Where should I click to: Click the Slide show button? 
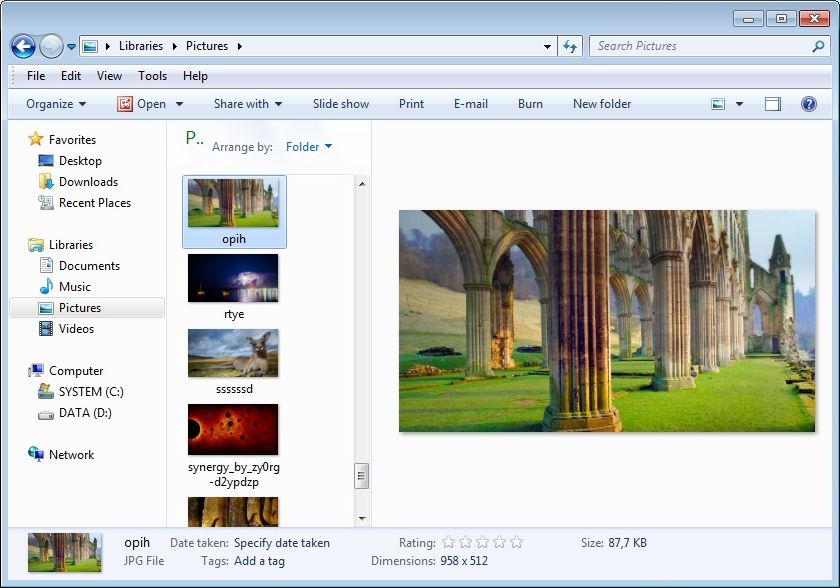pos(340,104)
